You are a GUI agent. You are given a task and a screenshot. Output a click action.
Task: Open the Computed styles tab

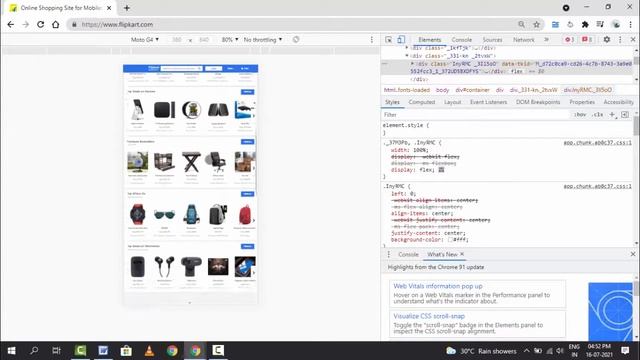click(422, 102)
